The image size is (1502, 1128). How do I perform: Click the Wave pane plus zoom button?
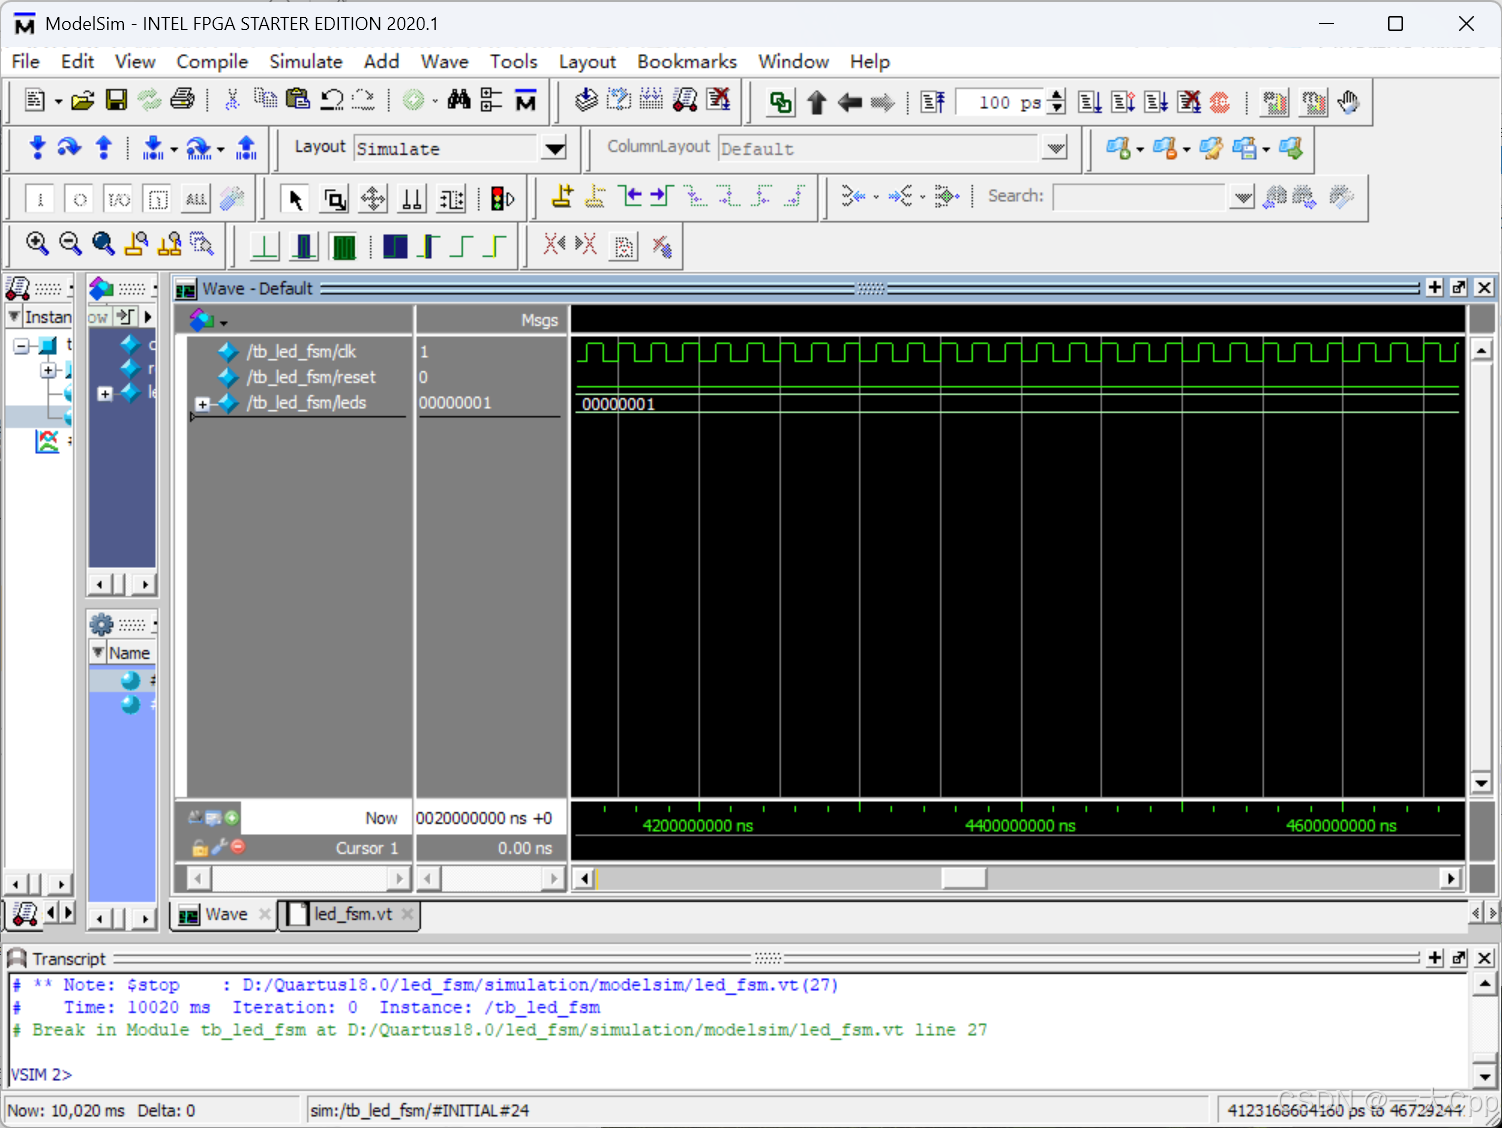point(1434,288)
